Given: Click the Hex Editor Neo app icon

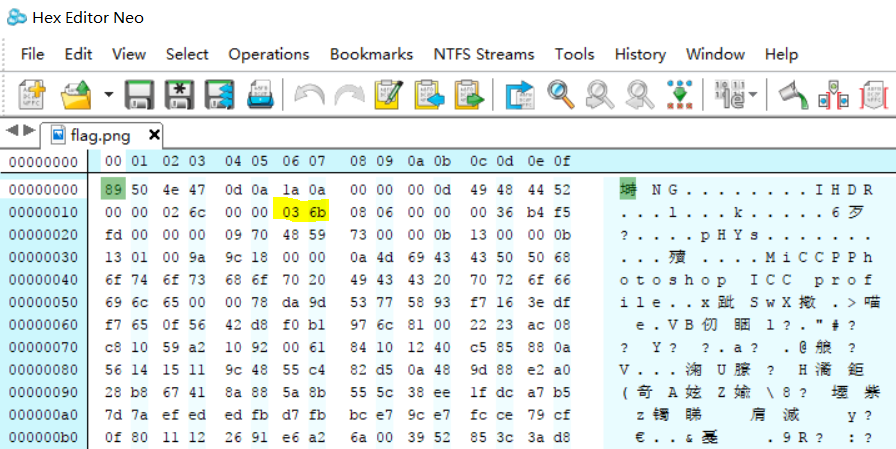Looking at the screenshot, I should coord(17,17).
